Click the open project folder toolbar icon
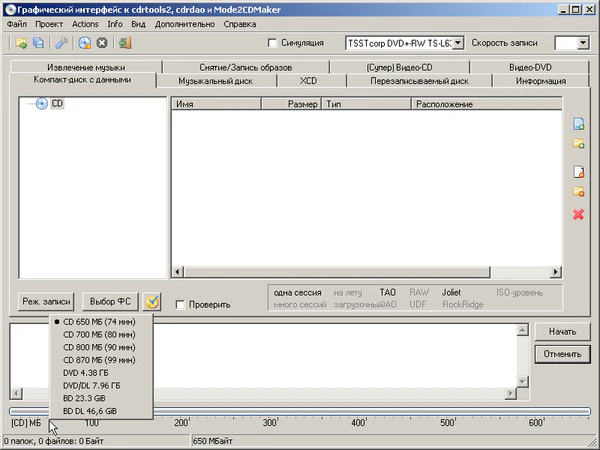600x450 pixels. [x=21, y=43]
